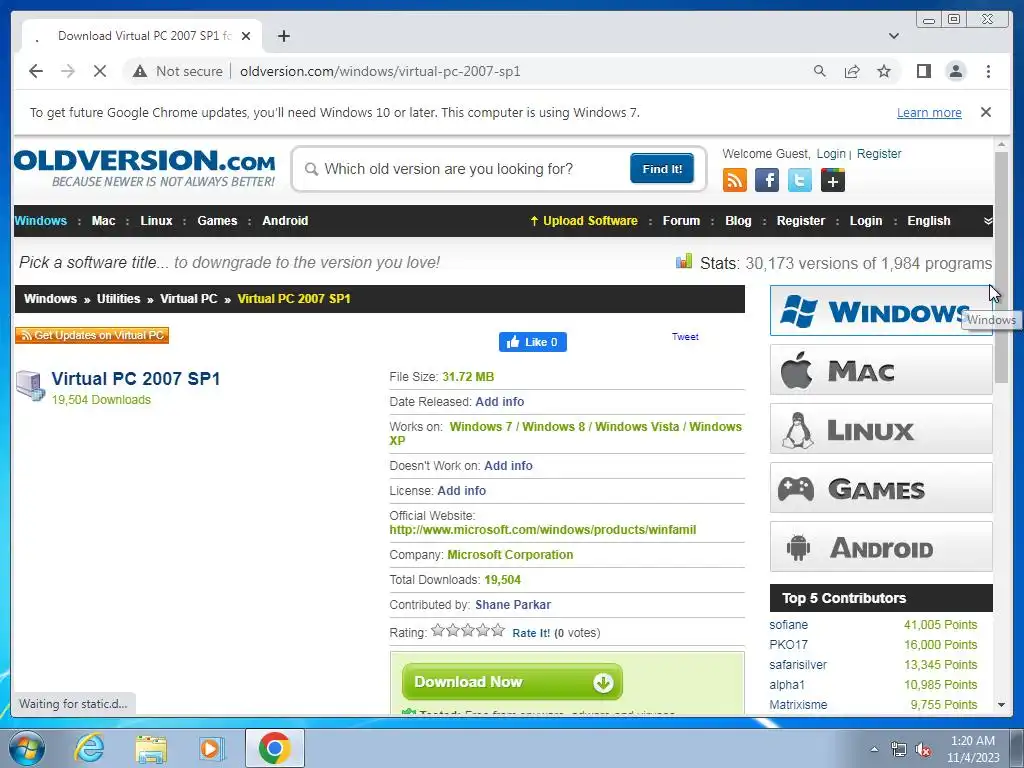
Task: Open Chrome three-dot menu
Action: pos(988,71)
